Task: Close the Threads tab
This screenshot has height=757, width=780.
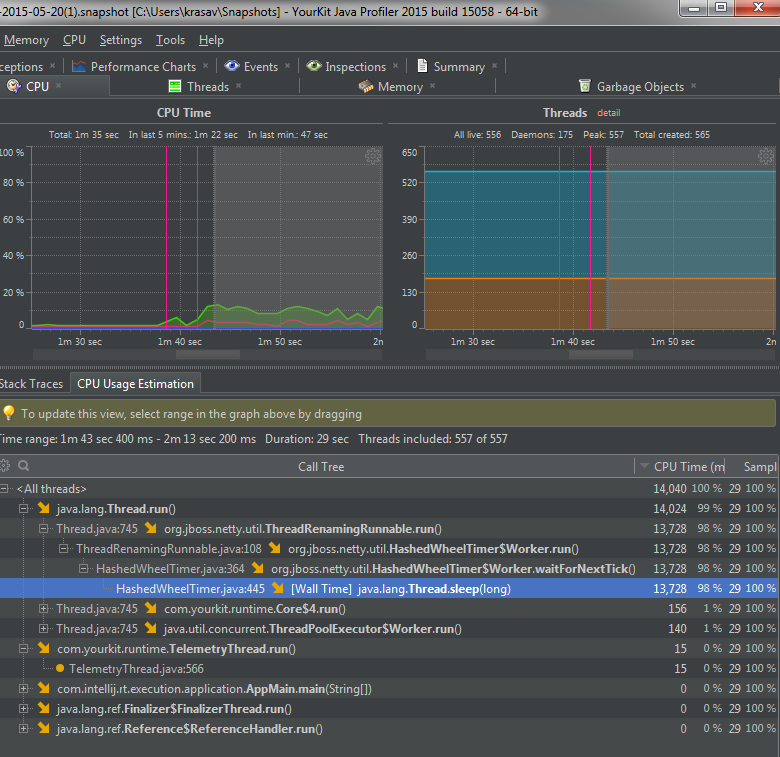Action: (x=239, y=86)
